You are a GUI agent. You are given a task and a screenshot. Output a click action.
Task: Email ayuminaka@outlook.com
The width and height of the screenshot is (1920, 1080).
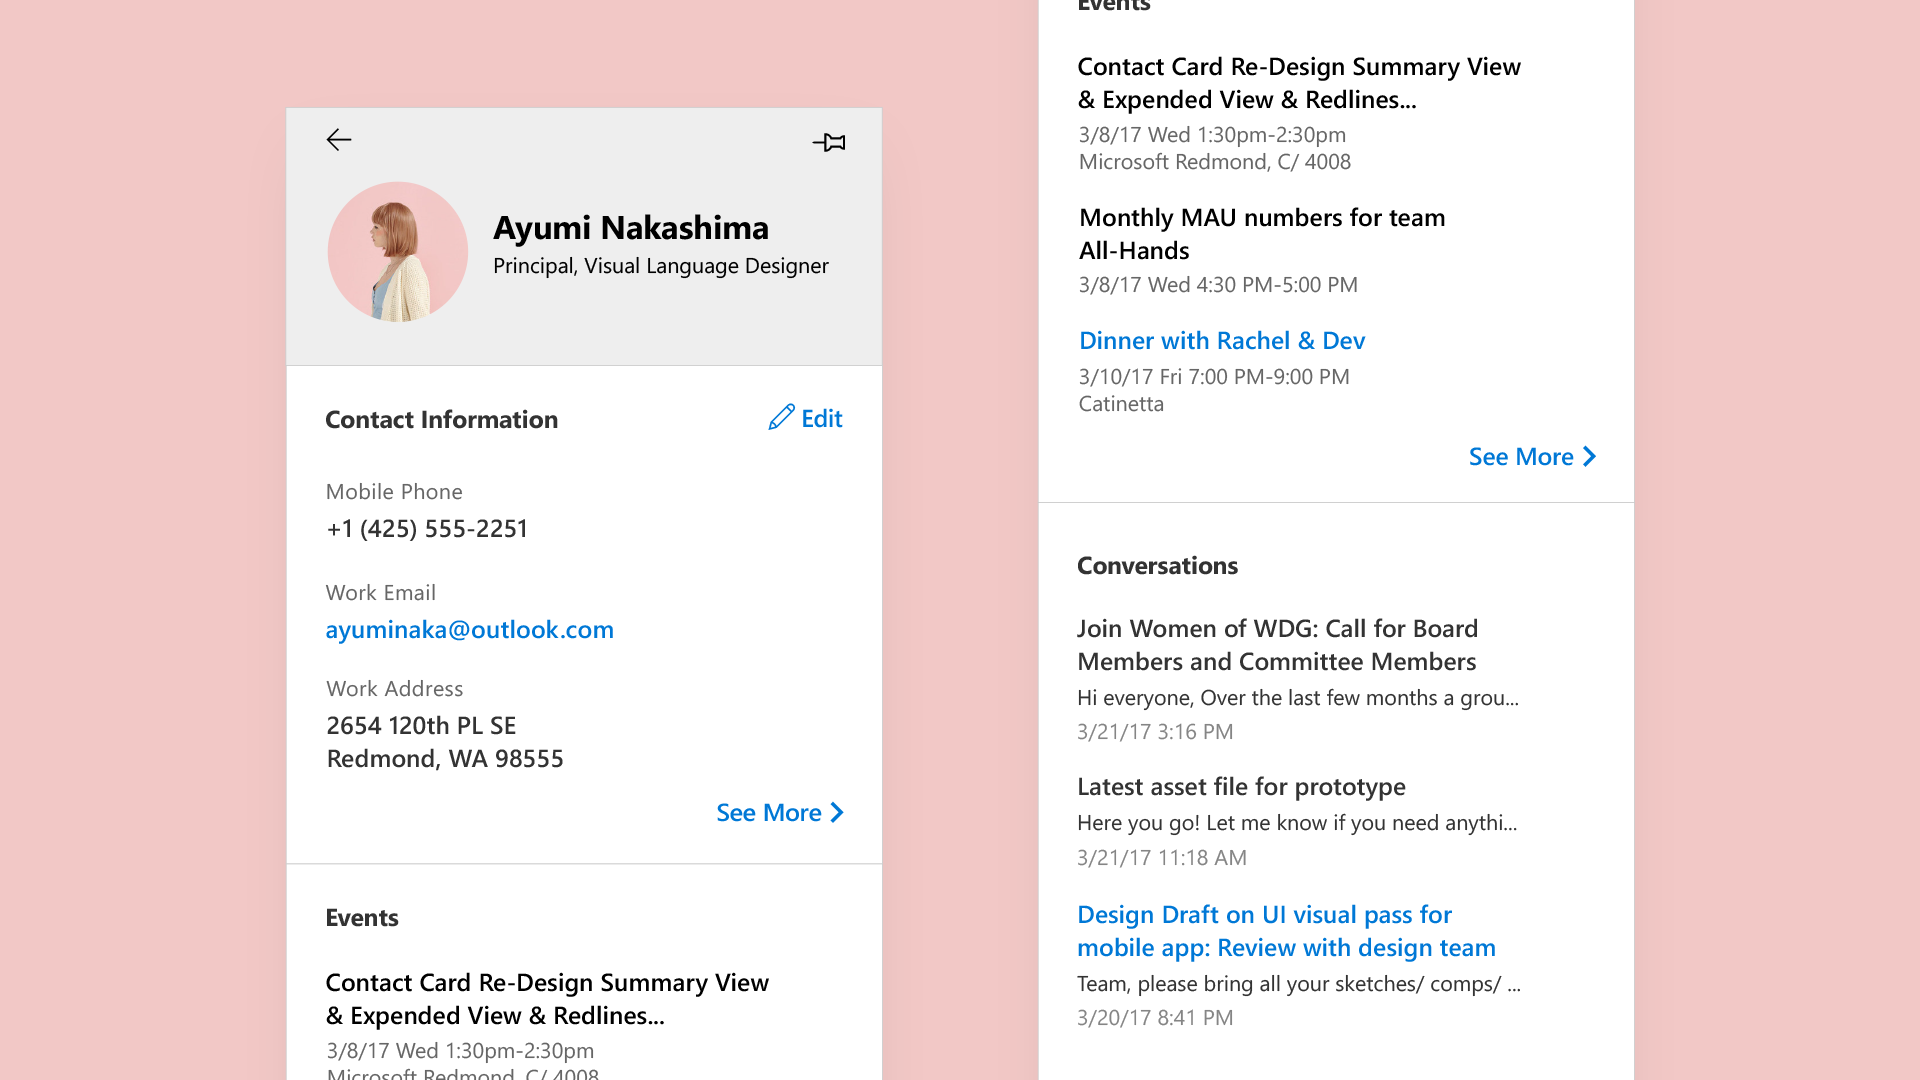click(x=469, y=629)
